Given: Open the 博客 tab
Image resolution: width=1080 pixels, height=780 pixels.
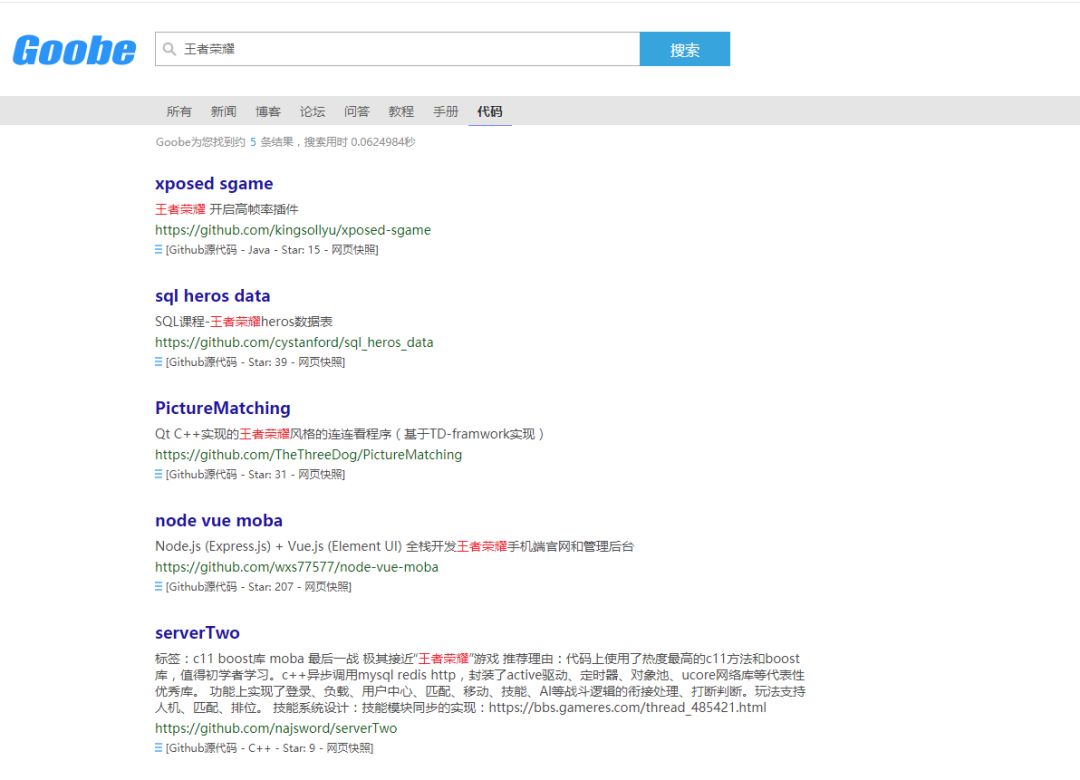Looking at the screenshot, I should tap(268, 112).
